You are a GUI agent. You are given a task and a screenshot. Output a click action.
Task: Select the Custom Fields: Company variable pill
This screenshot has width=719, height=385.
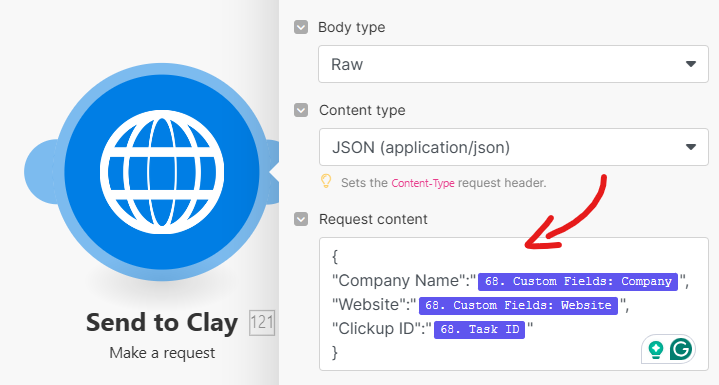578,281
